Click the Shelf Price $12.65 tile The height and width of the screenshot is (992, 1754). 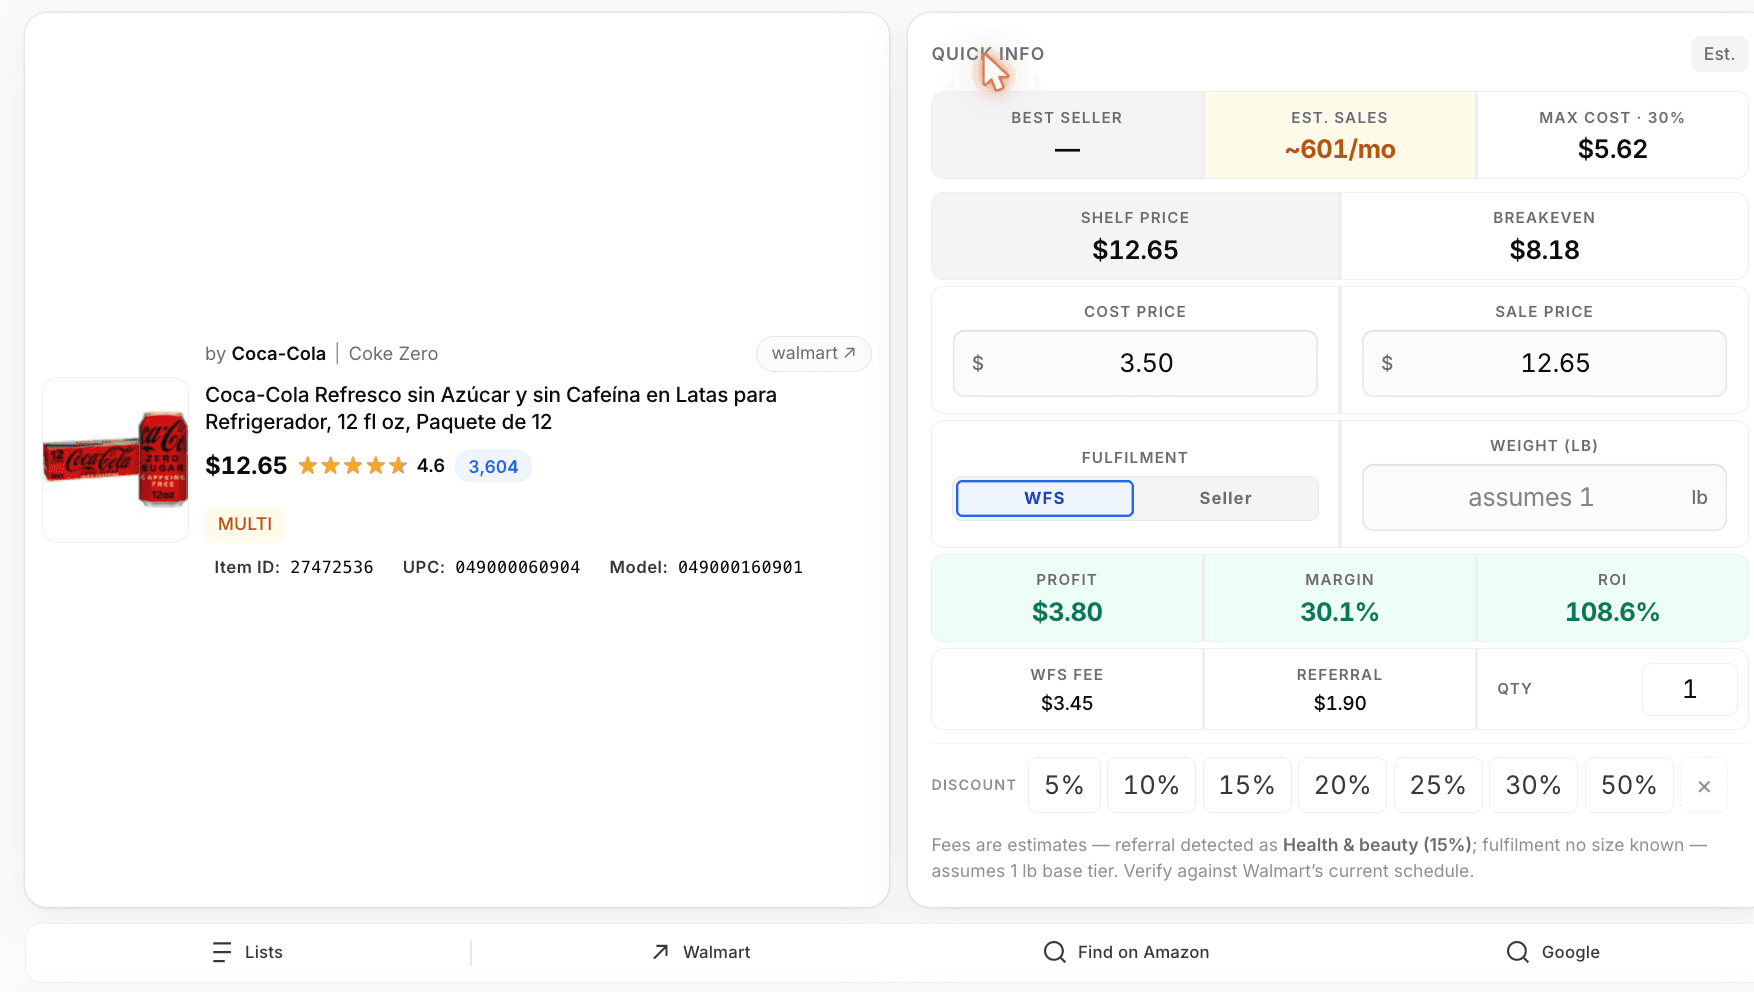coord(1135,236)
